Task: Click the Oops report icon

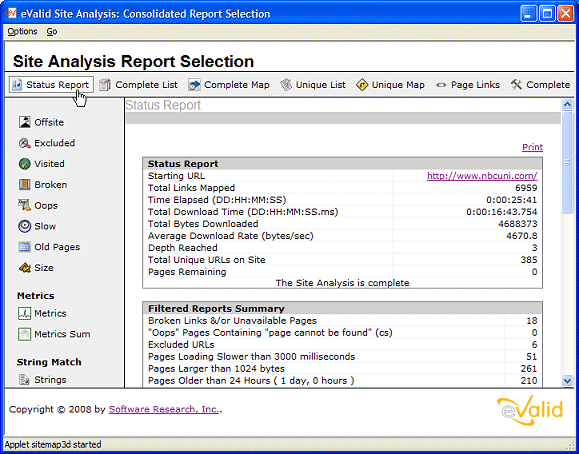Action: click(25, 205)
